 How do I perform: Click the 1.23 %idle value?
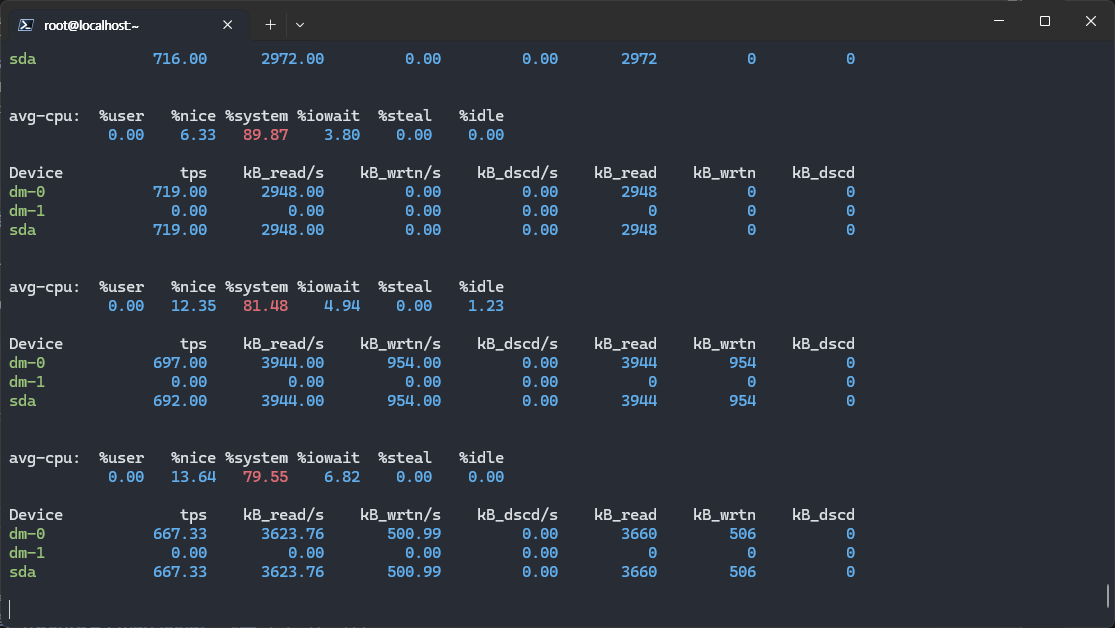click(x=485, y=306)
